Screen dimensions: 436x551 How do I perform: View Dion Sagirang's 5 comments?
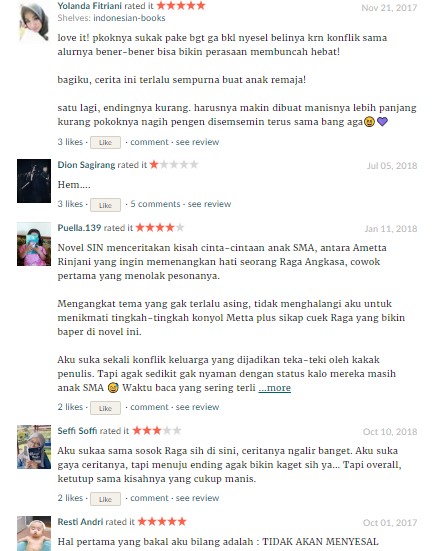155,204
